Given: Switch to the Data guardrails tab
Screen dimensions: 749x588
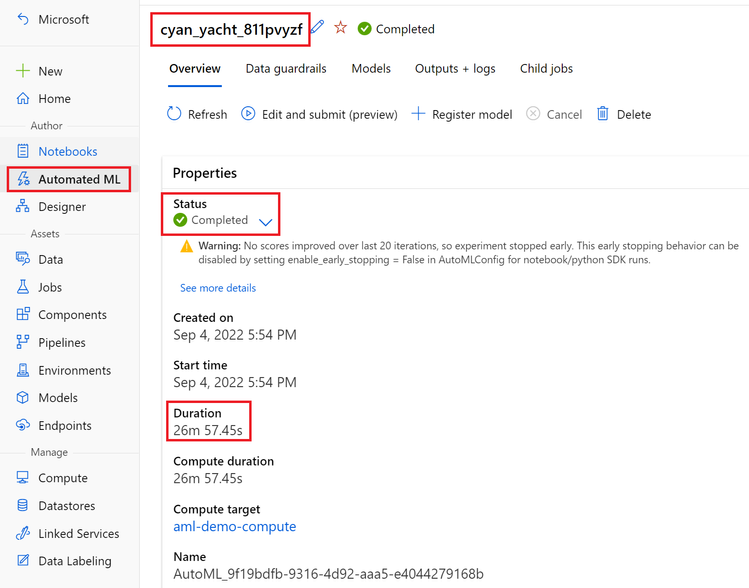Looking at the screenshot, I should coord(286,69).
